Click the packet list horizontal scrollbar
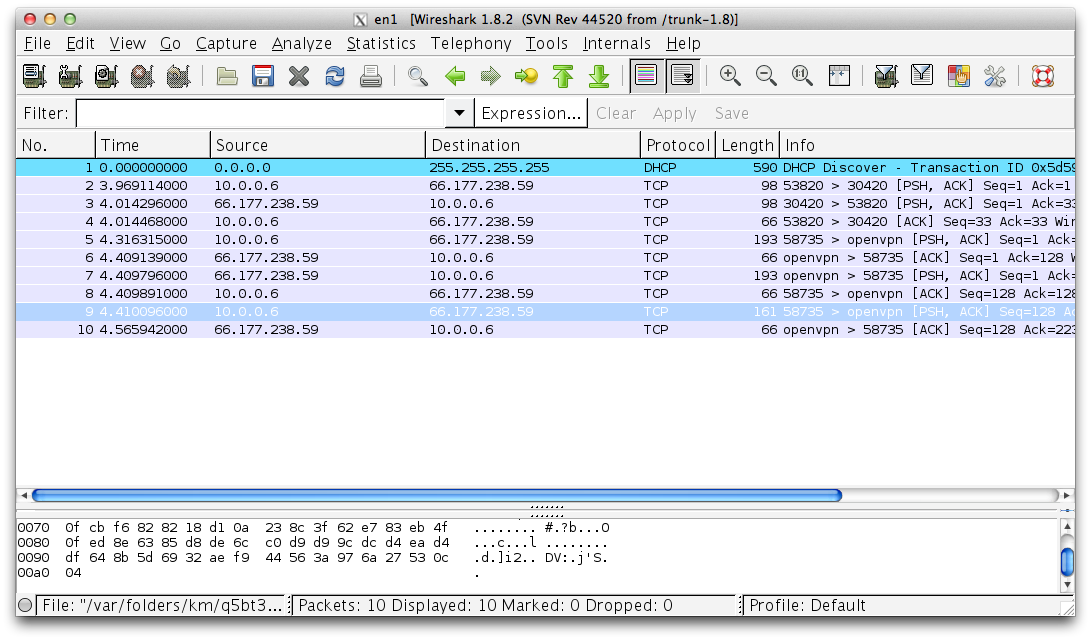 point(437,495)
